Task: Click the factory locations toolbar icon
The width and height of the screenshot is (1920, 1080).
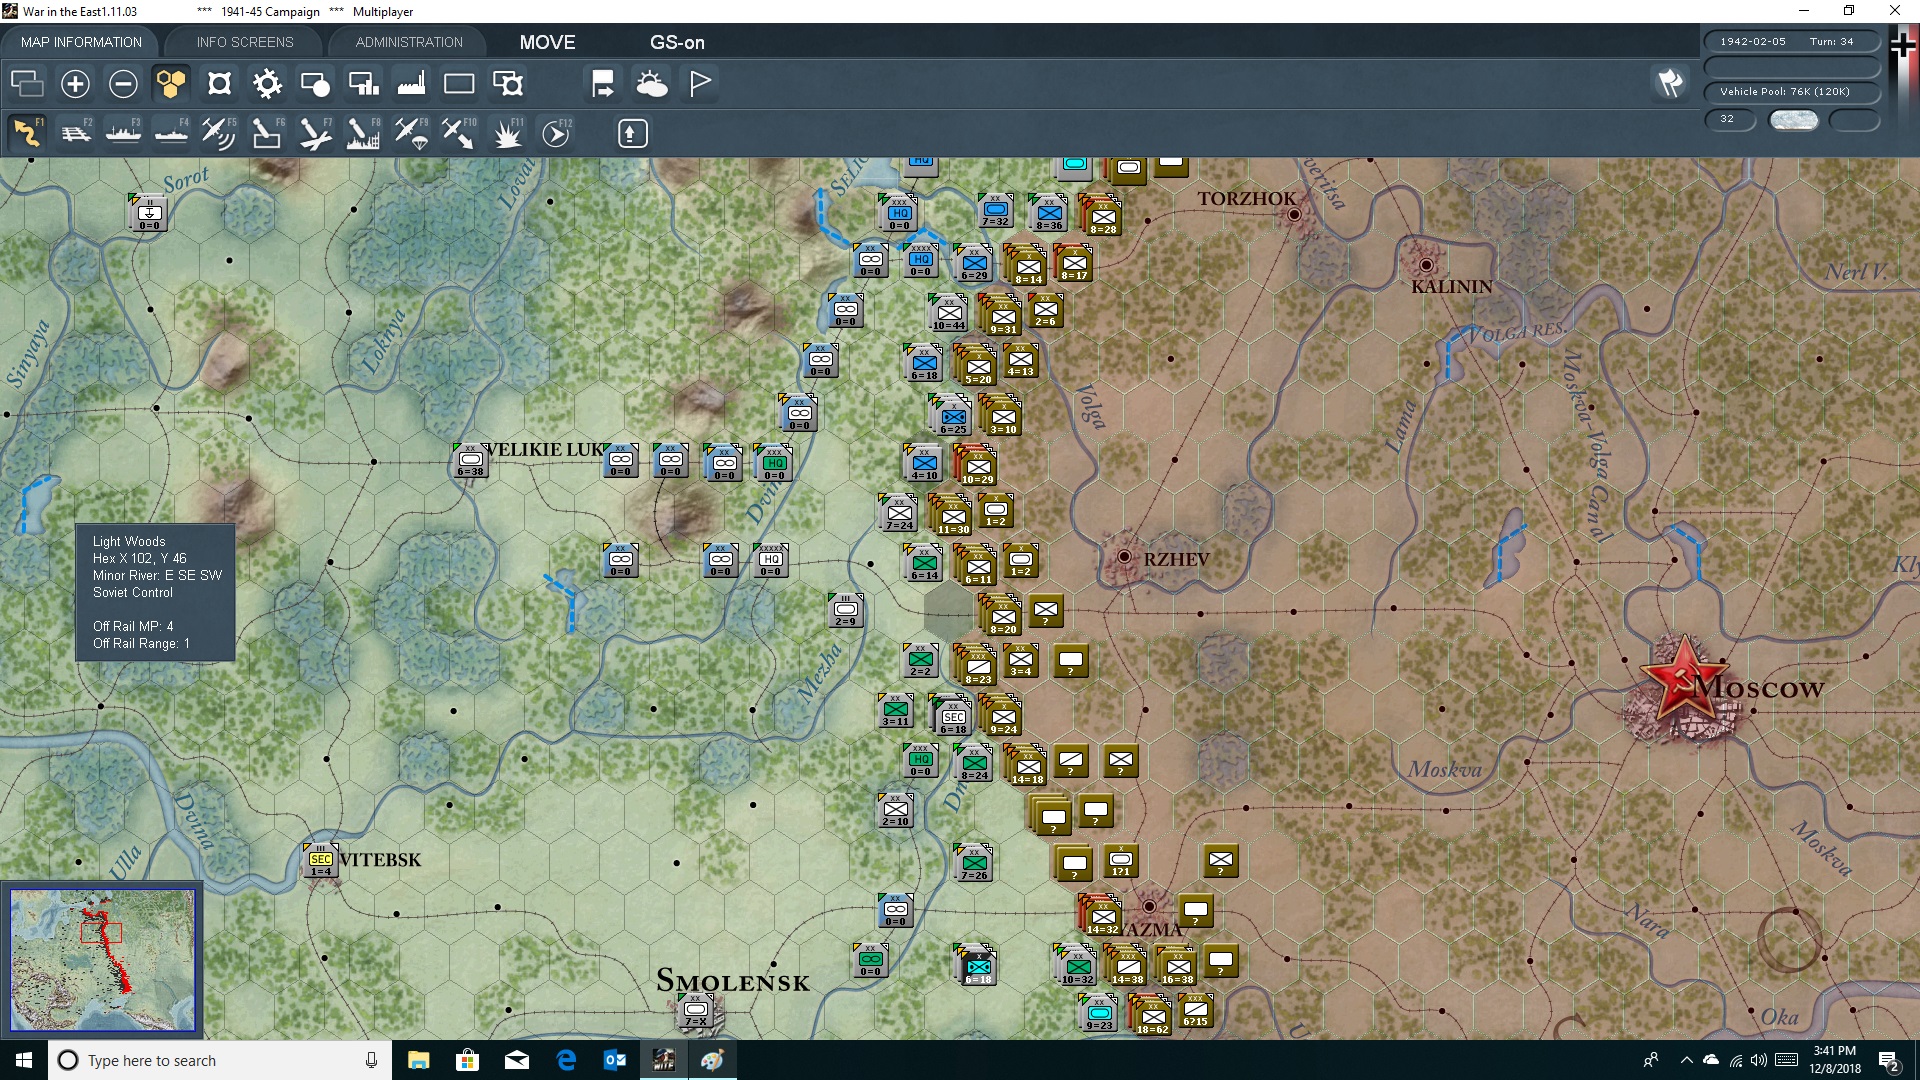Action: 411,84
